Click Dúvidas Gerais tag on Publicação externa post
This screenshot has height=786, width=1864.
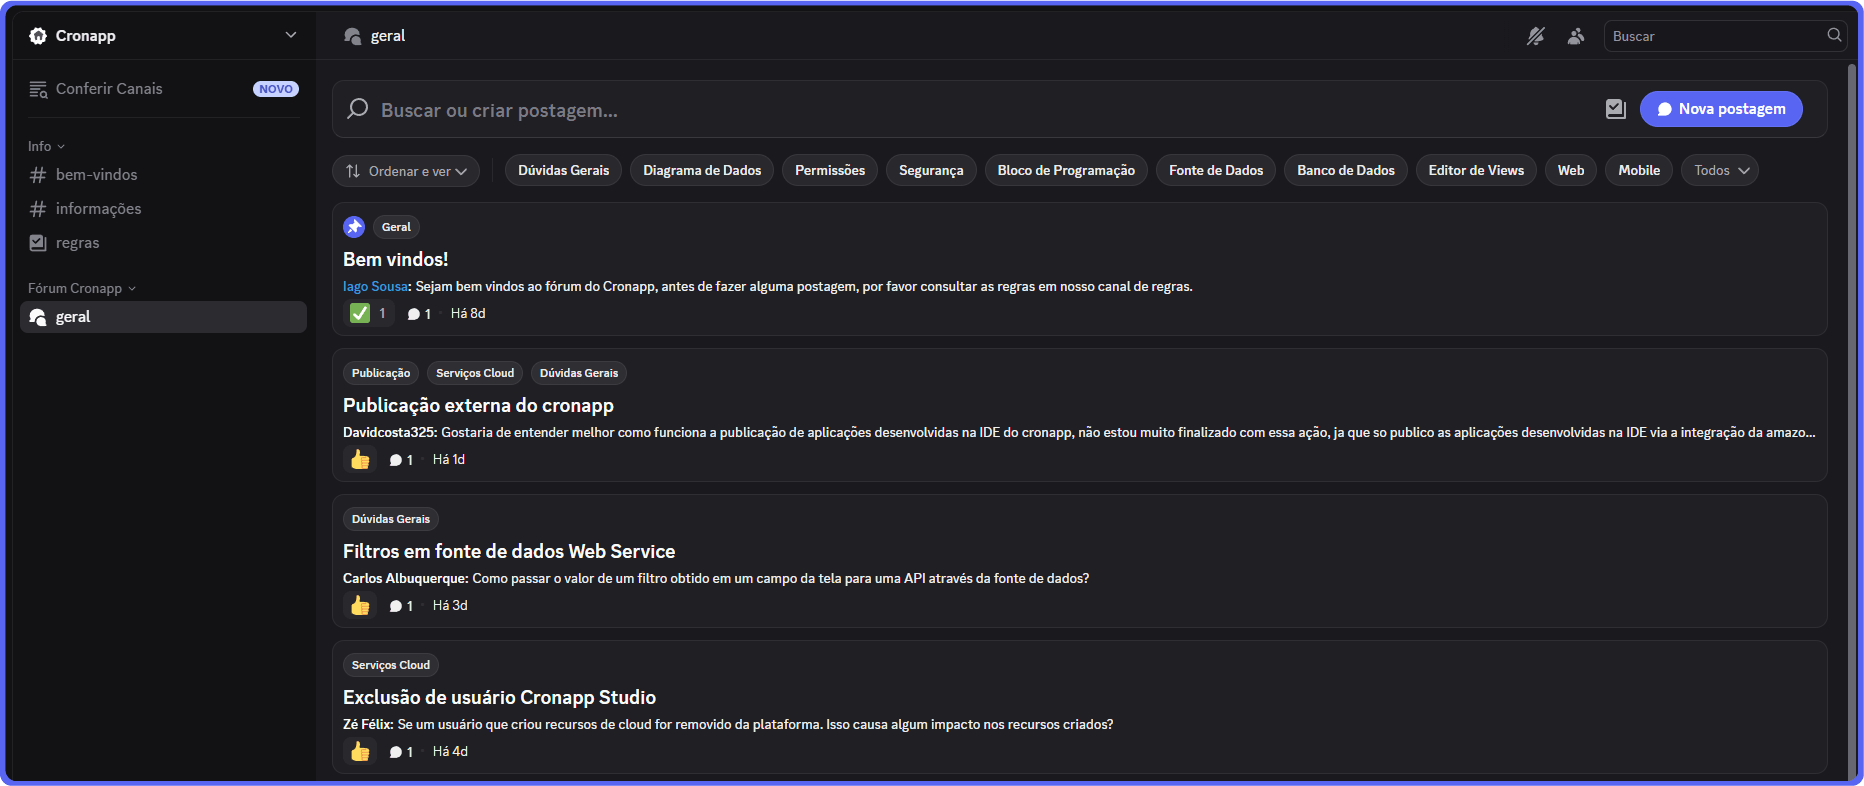point(579,373)
